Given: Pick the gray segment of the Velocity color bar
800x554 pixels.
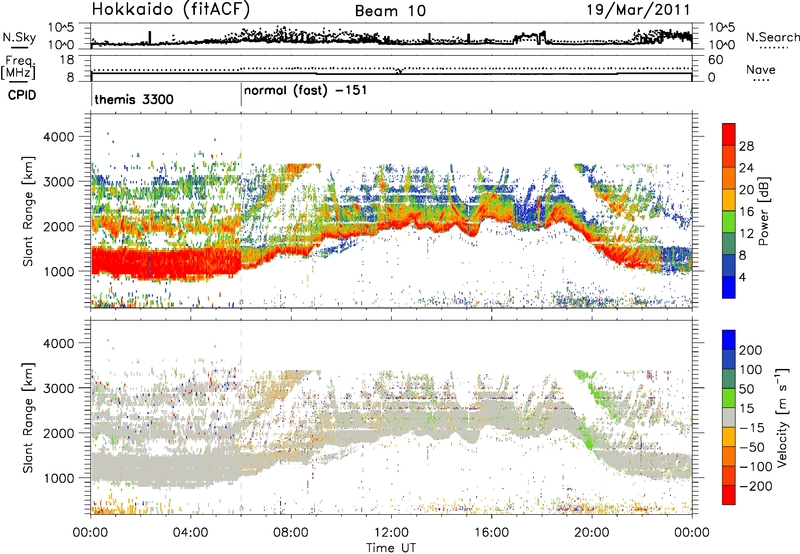Looking at the screenshot, I should coord(729,417).
